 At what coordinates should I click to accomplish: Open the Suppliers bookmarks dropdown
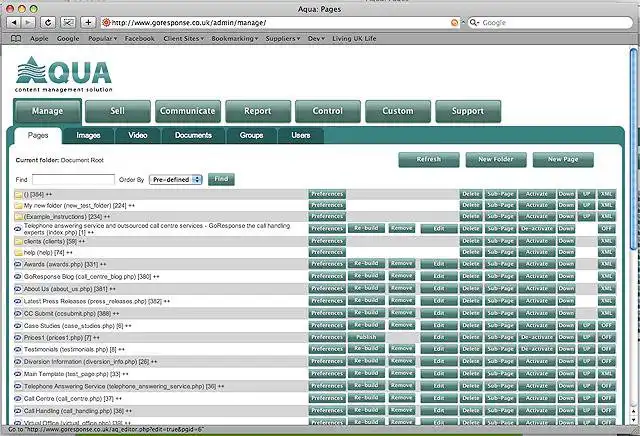[x=282, y=38]
